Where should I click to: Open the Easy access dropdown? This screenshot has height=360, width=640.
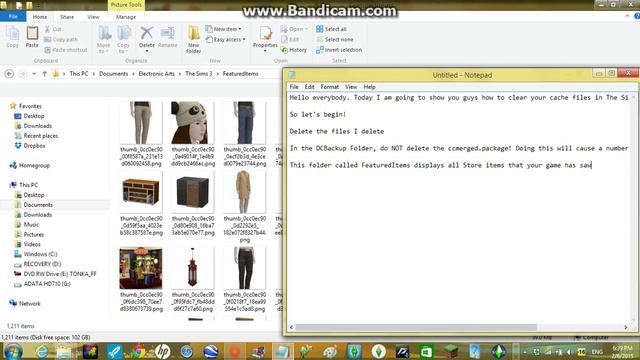225,40
